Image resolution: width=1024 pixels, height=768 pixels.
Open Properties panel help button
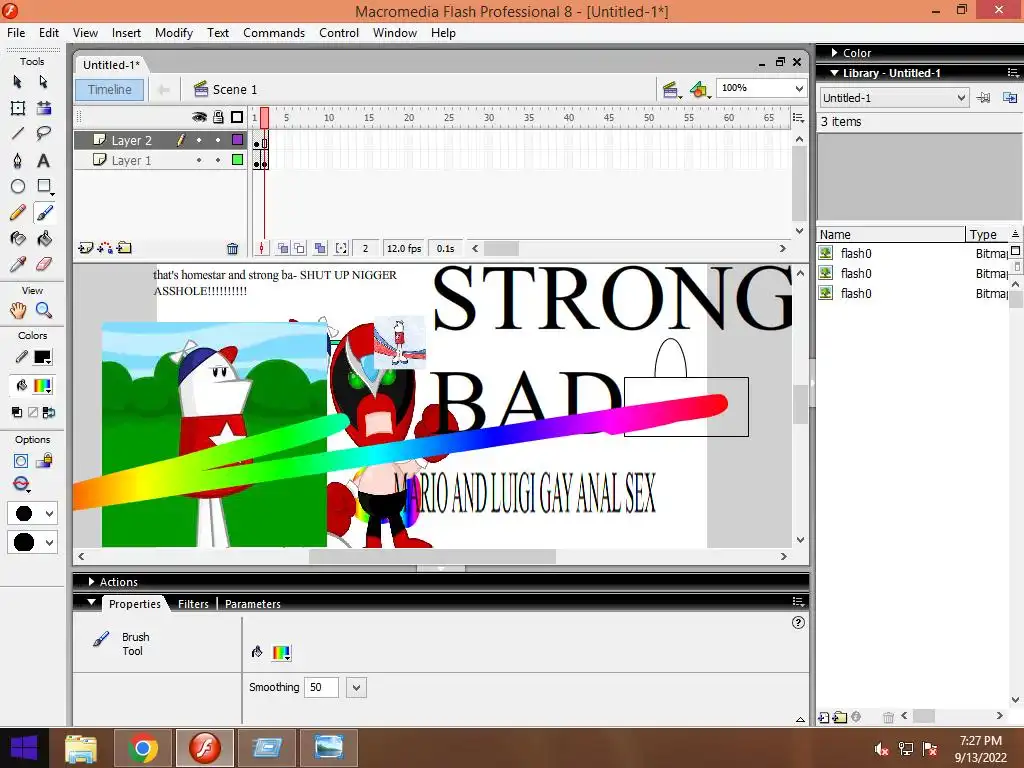tap(798, 622)
